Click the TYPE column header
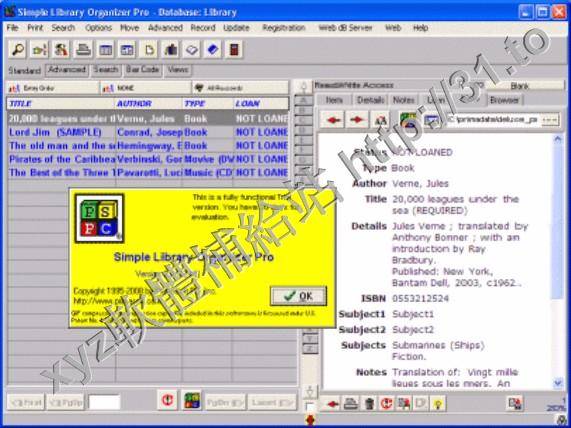 click(207, 103)
